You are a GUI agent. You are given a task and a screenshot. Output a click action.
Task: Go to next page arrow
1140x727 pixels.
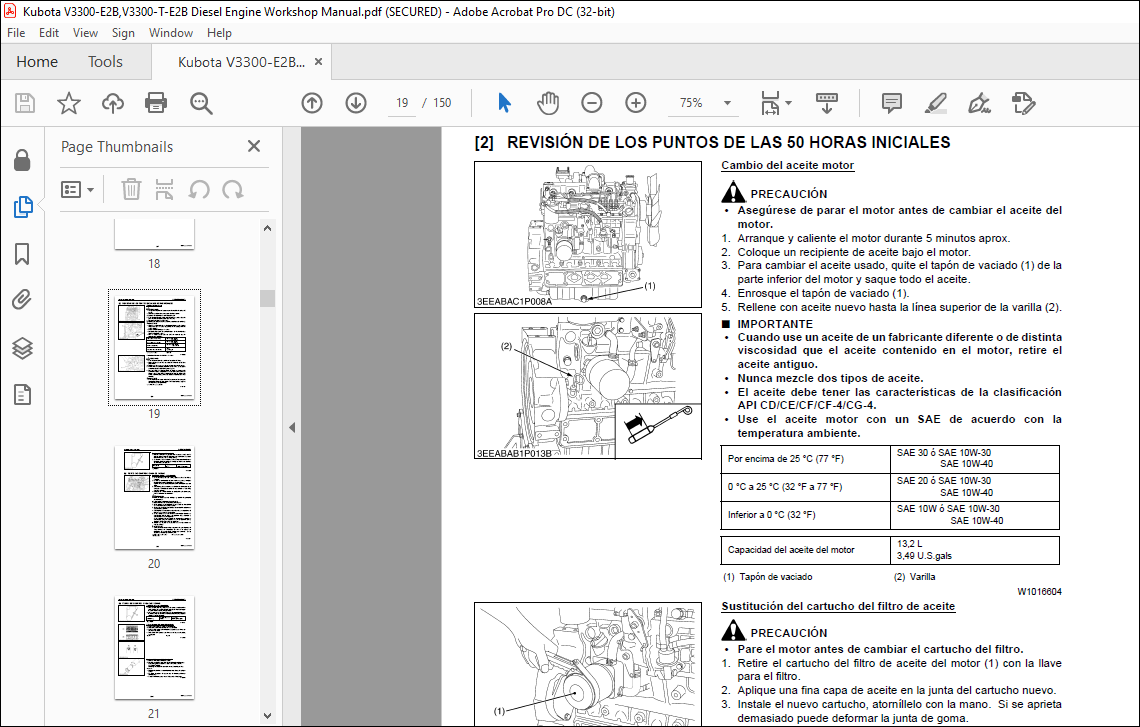(x=356, y=103)
